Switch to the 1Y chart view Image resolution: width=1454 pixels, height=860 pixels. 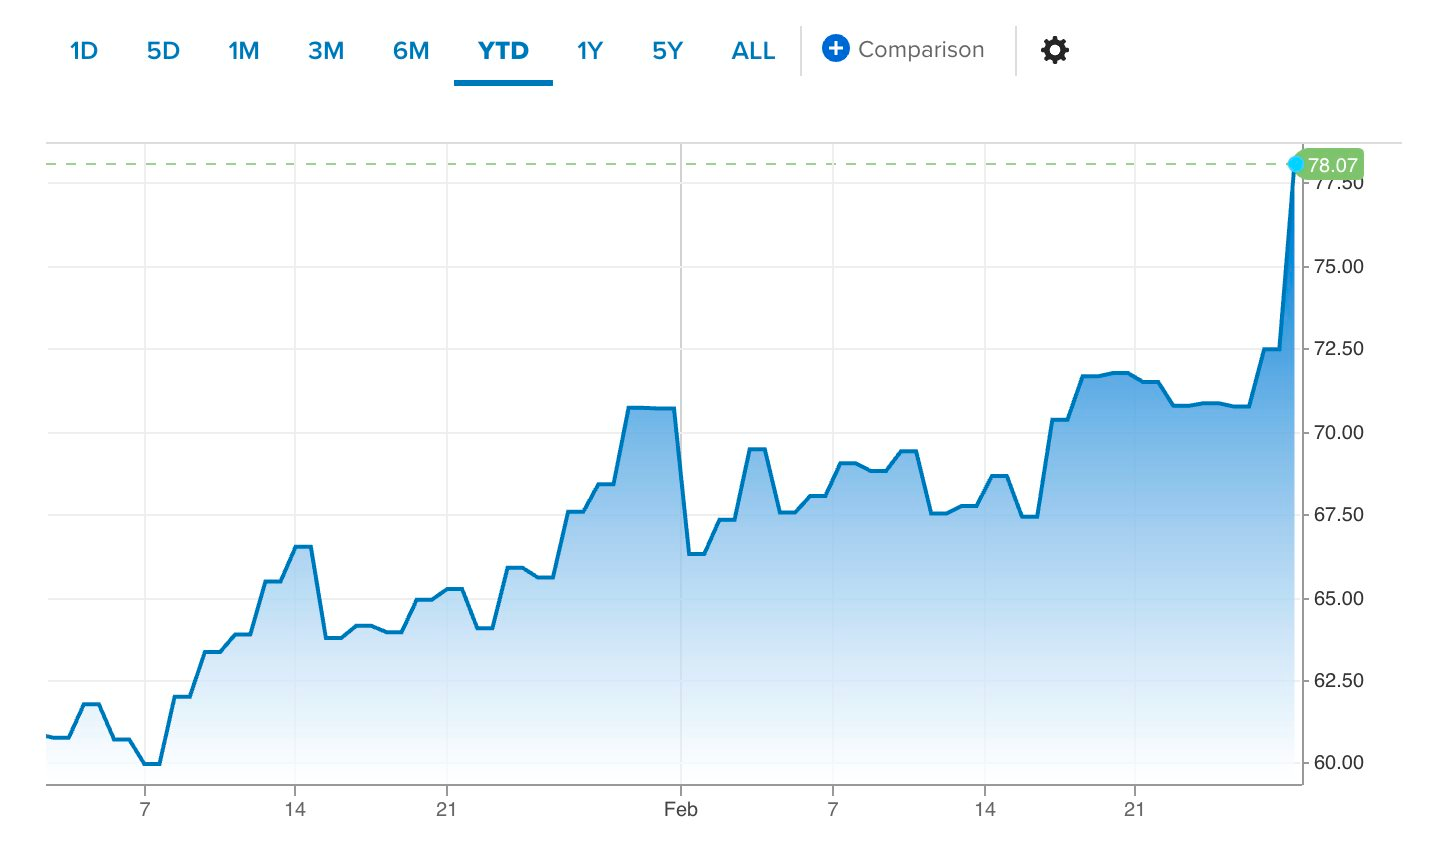589,50
